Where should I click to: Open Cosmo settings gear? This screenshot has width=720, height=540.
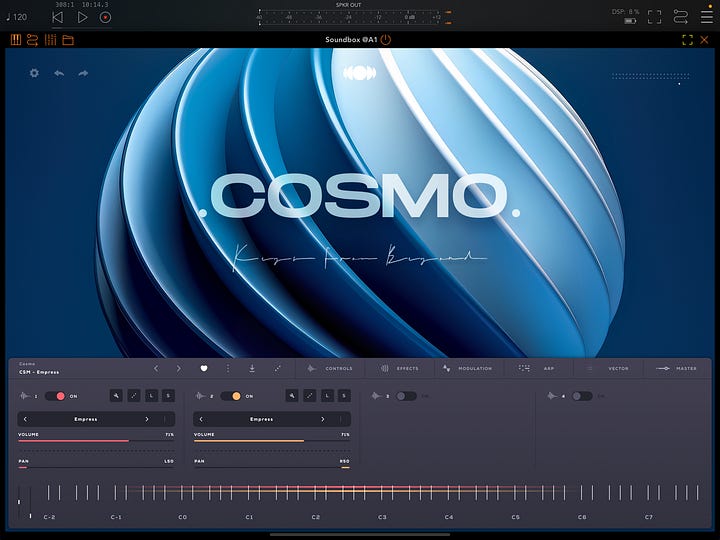34,73
